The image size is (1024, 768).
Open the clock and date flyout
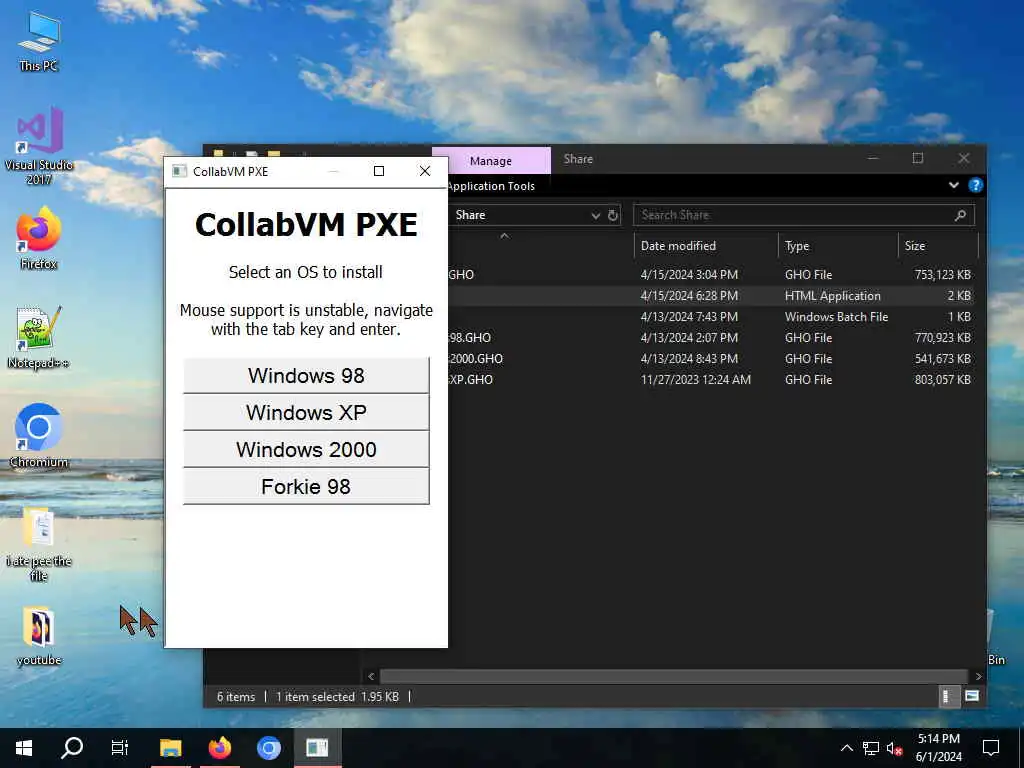pyautogui.click(x=938, y=748)
